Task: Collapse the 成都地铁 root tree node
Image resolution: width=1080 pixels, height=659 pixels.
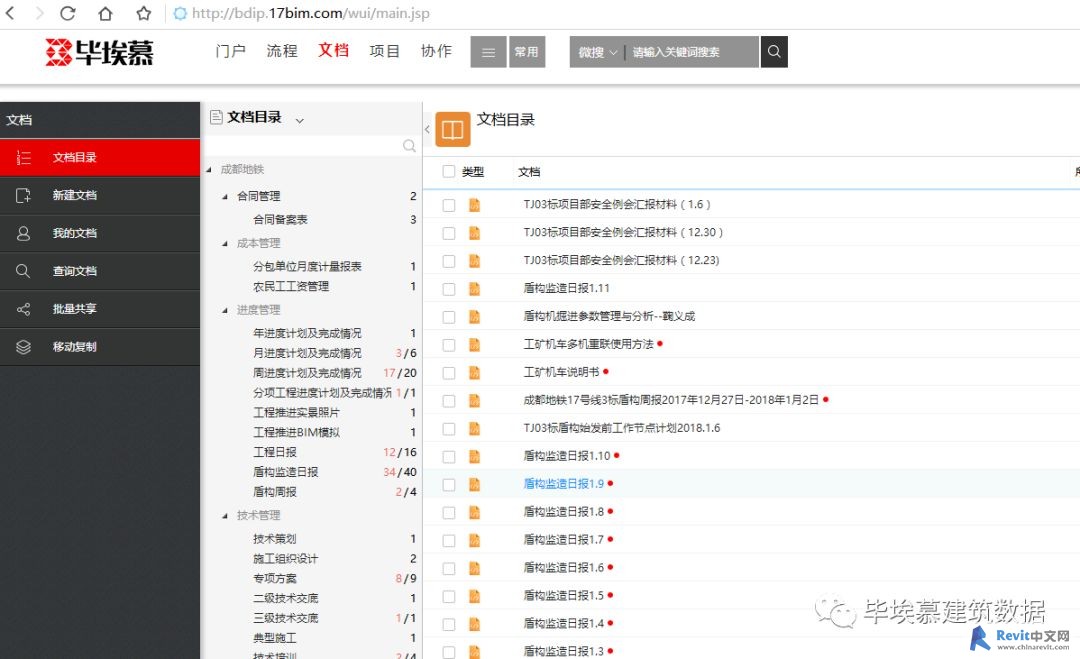Action: pos(209,170)
